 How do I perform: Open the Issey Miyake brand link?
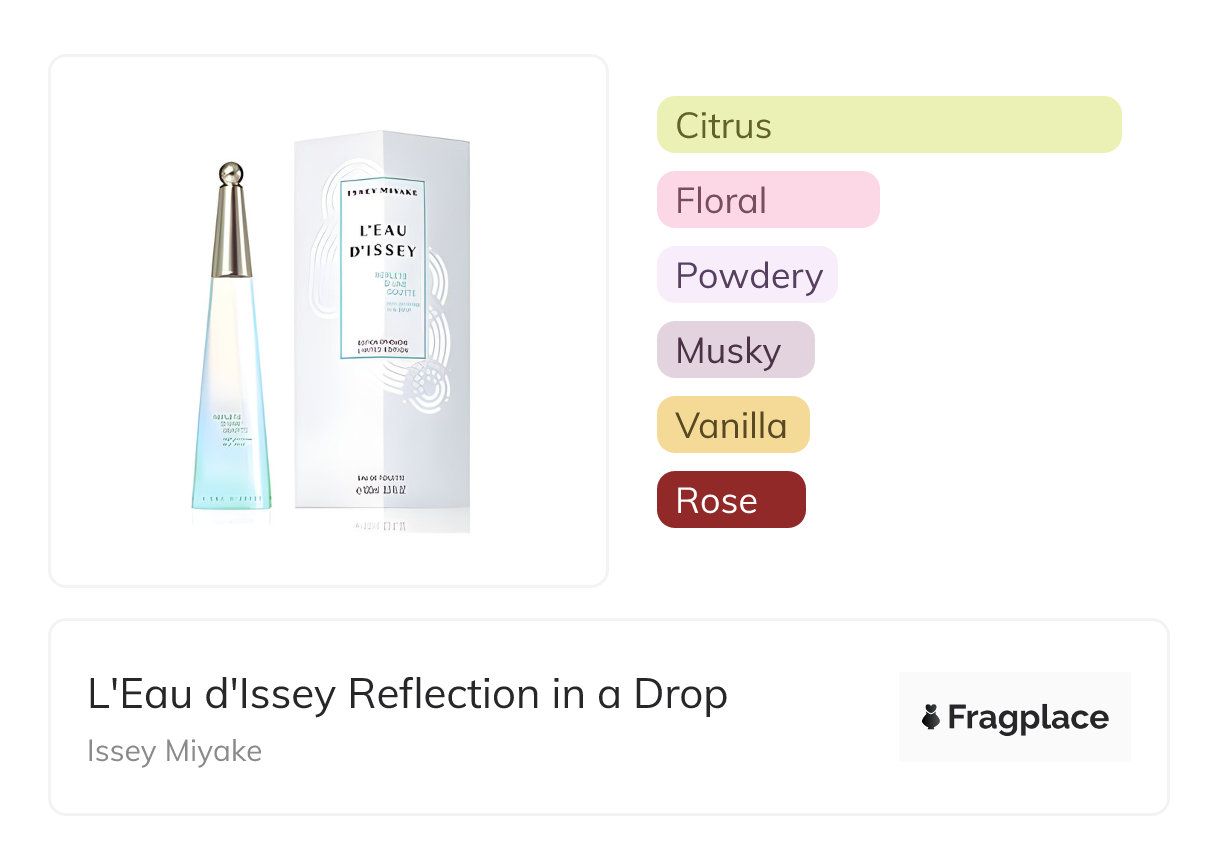click(x=175, y=751)
